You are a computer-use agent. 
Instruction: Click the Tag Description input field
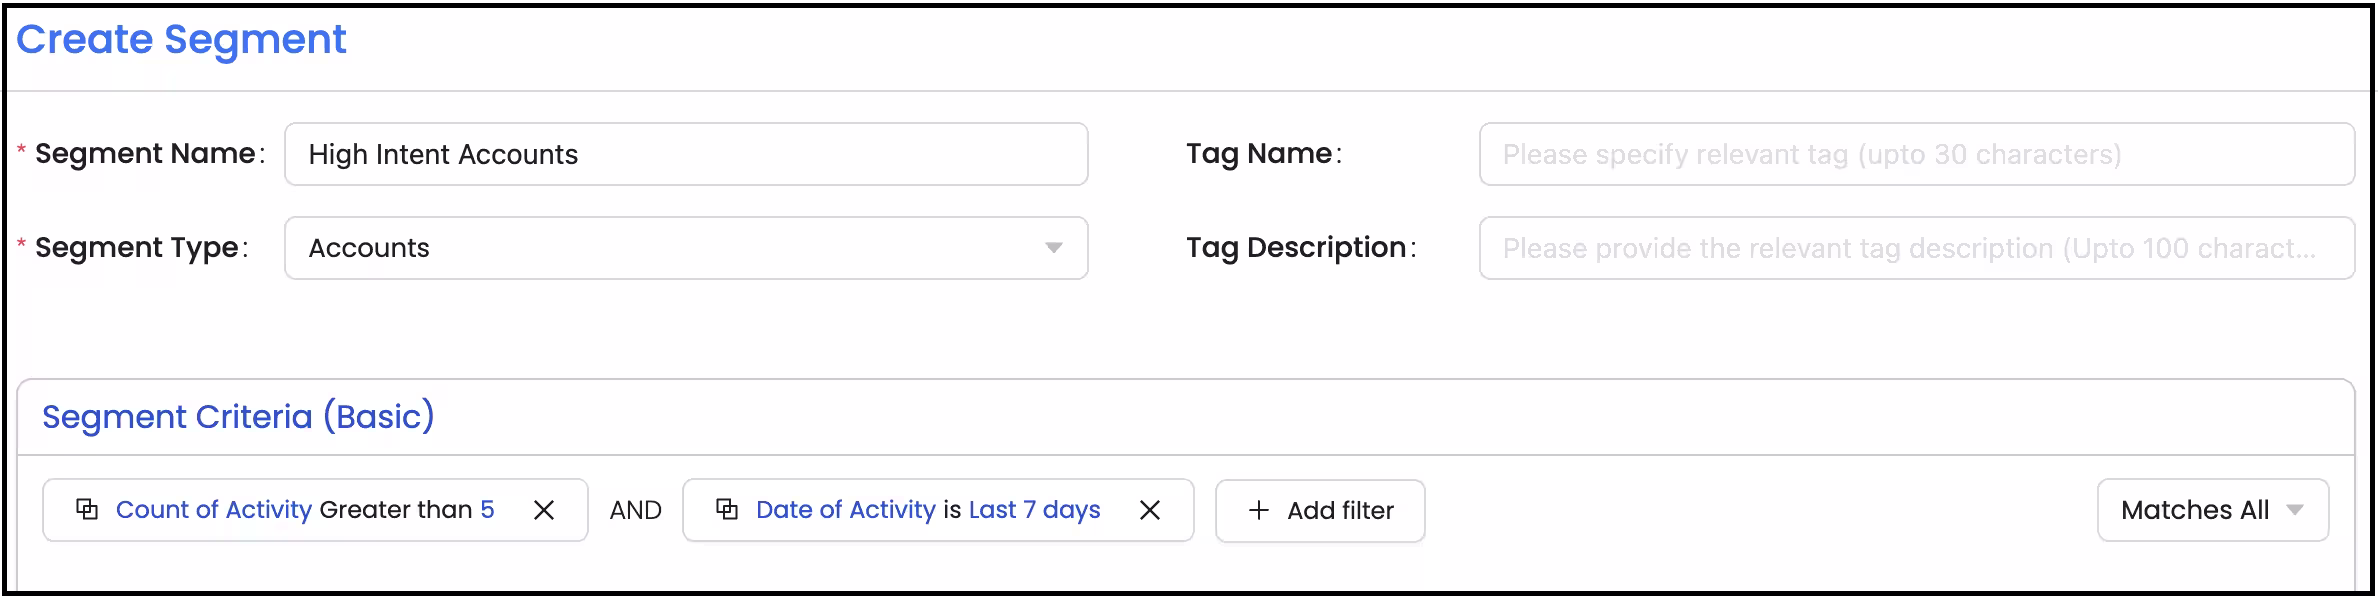pos(1917,248)
